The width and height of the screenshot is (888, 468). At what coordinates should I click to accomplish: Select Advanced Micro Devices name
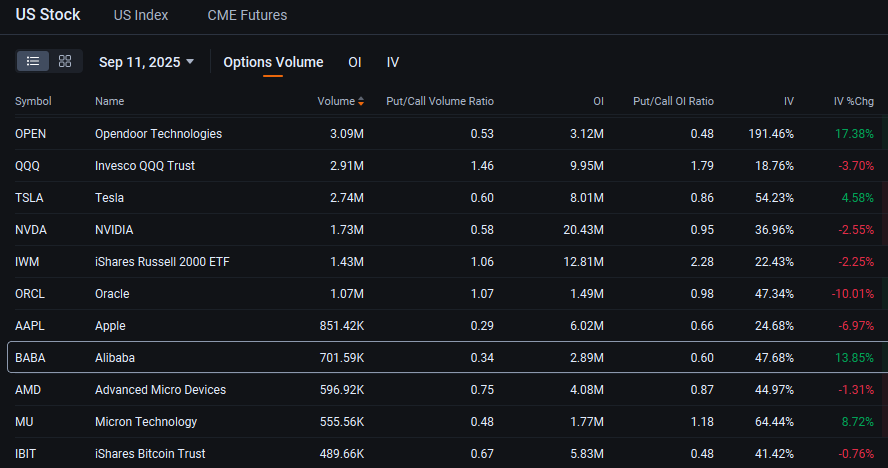[x=160, y=390]
